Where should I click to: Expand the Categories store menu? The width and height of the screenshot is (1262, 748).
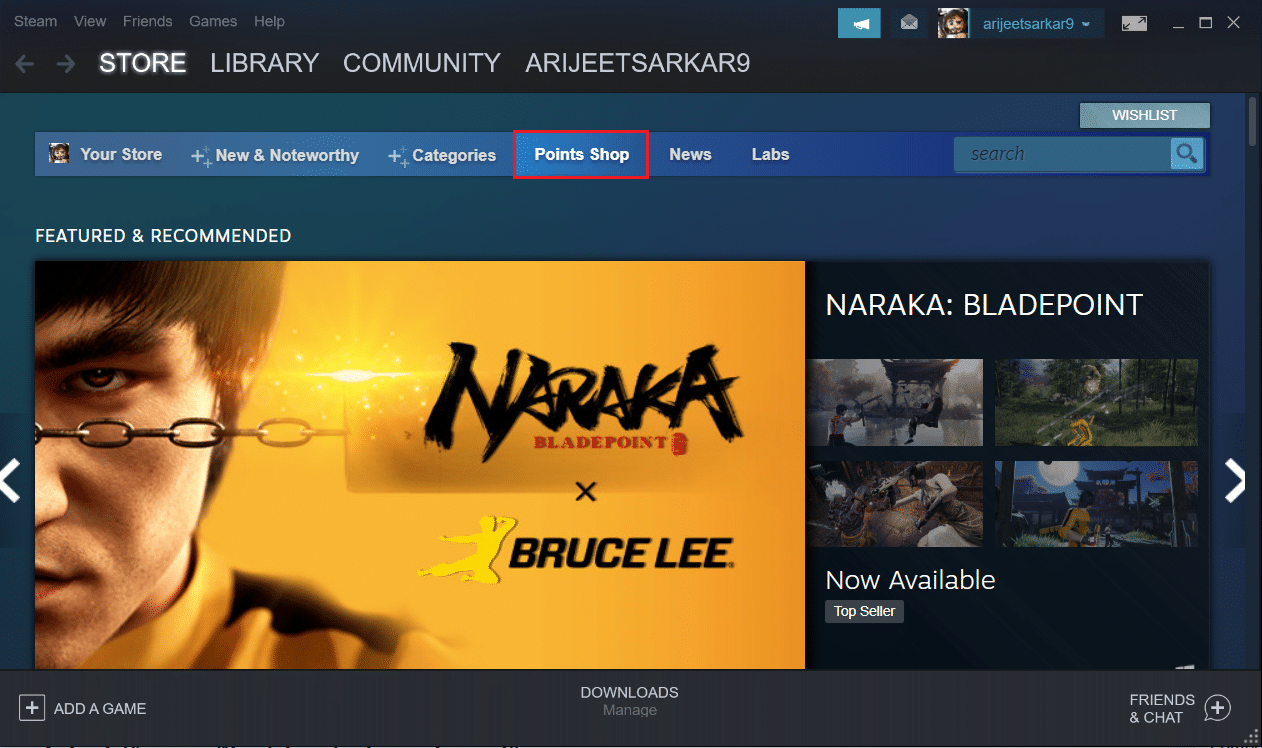[443, 155]
